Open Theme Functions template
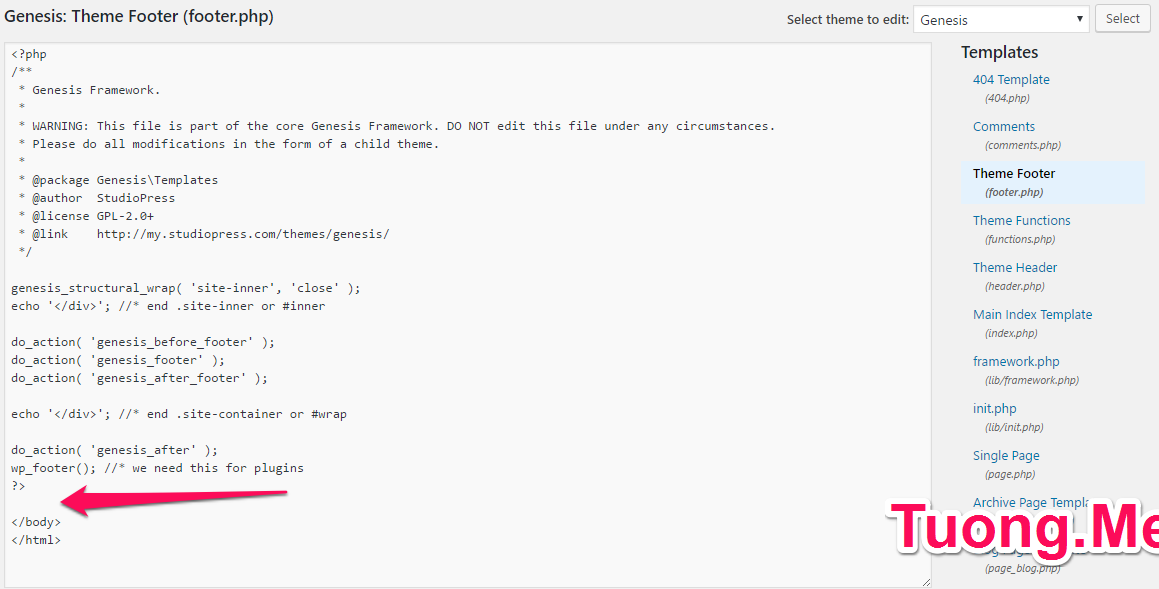Viewport: 1159px width, 589px height. click(1021, 221)
